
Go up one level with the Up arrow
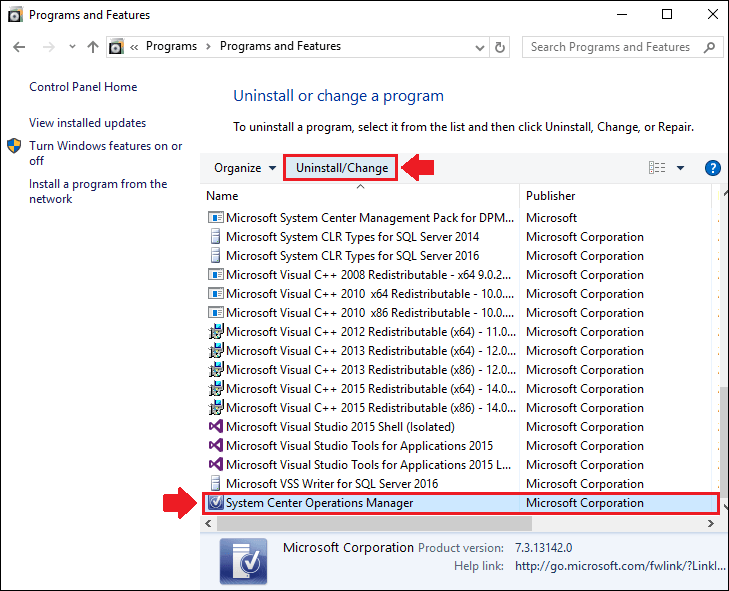pos(93,47)
